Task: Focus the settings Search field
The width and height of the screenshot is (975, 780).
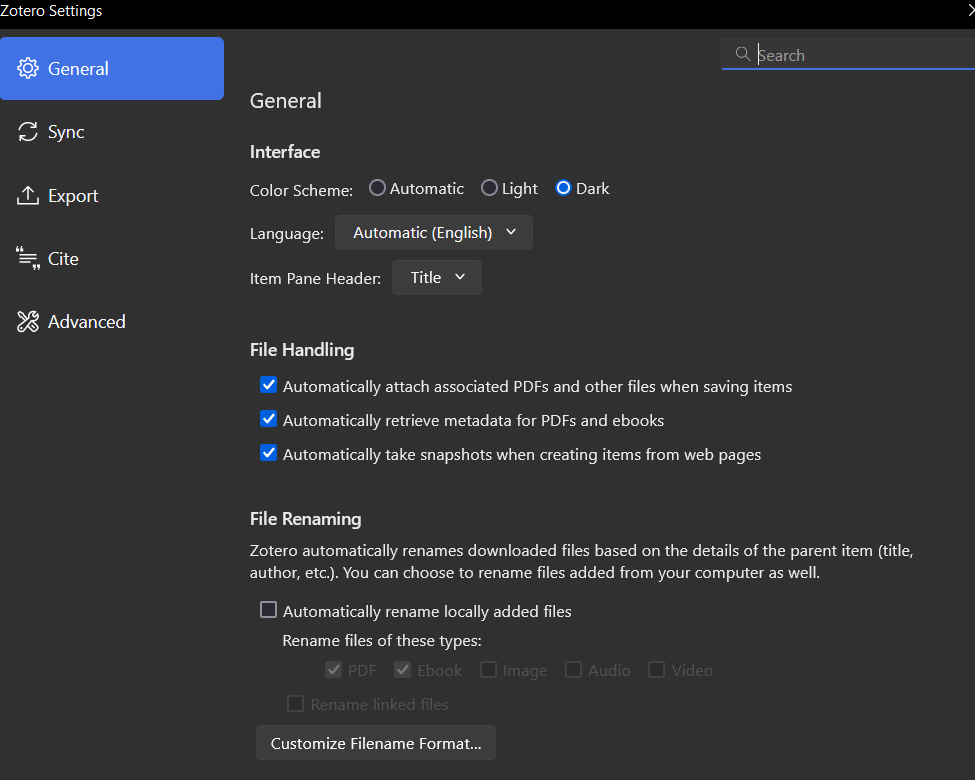Action: 848,55
